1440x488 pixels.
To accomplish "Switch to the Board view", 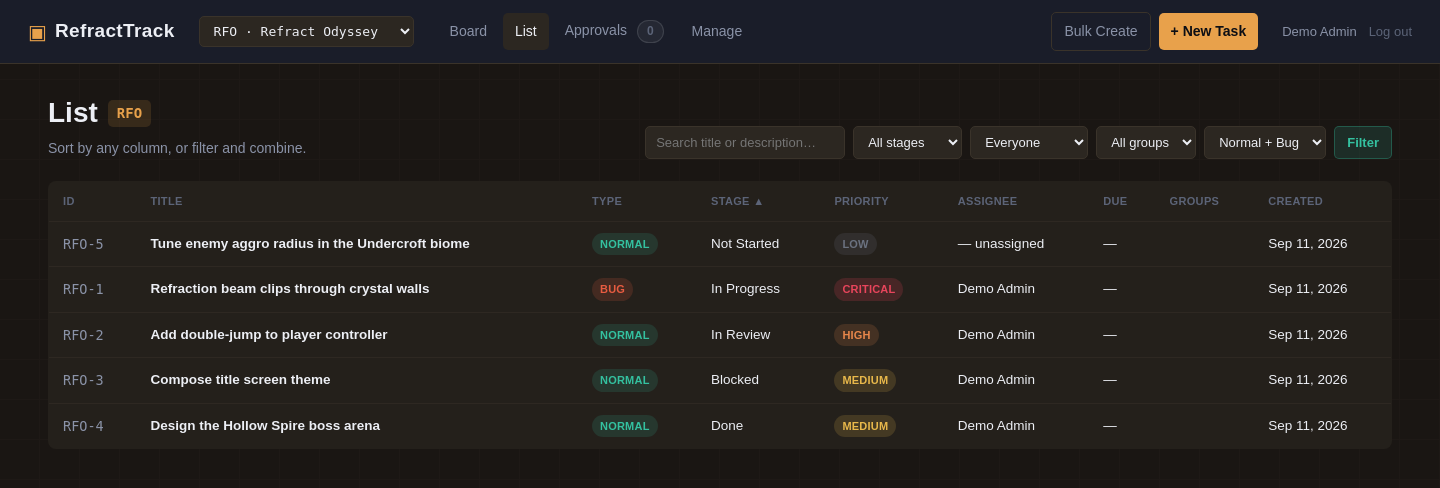I will tap(468, 31).
